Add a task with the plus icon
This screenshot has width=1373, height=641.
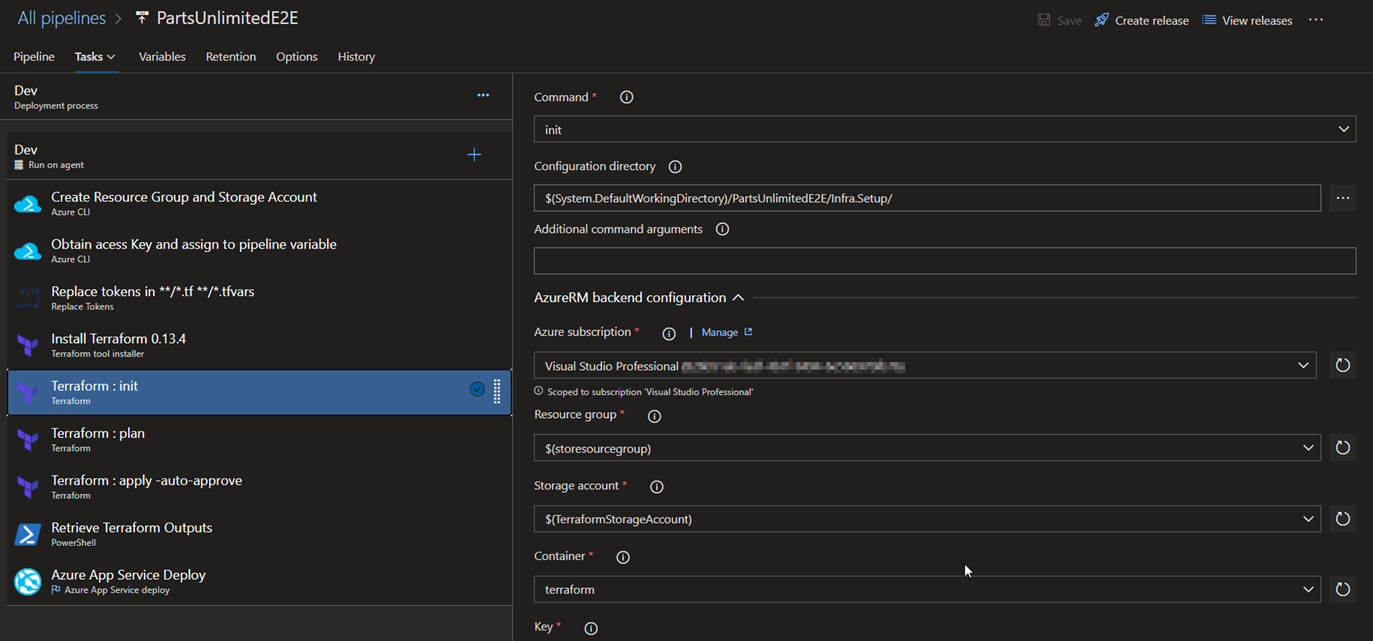click(x=474, y=154)
